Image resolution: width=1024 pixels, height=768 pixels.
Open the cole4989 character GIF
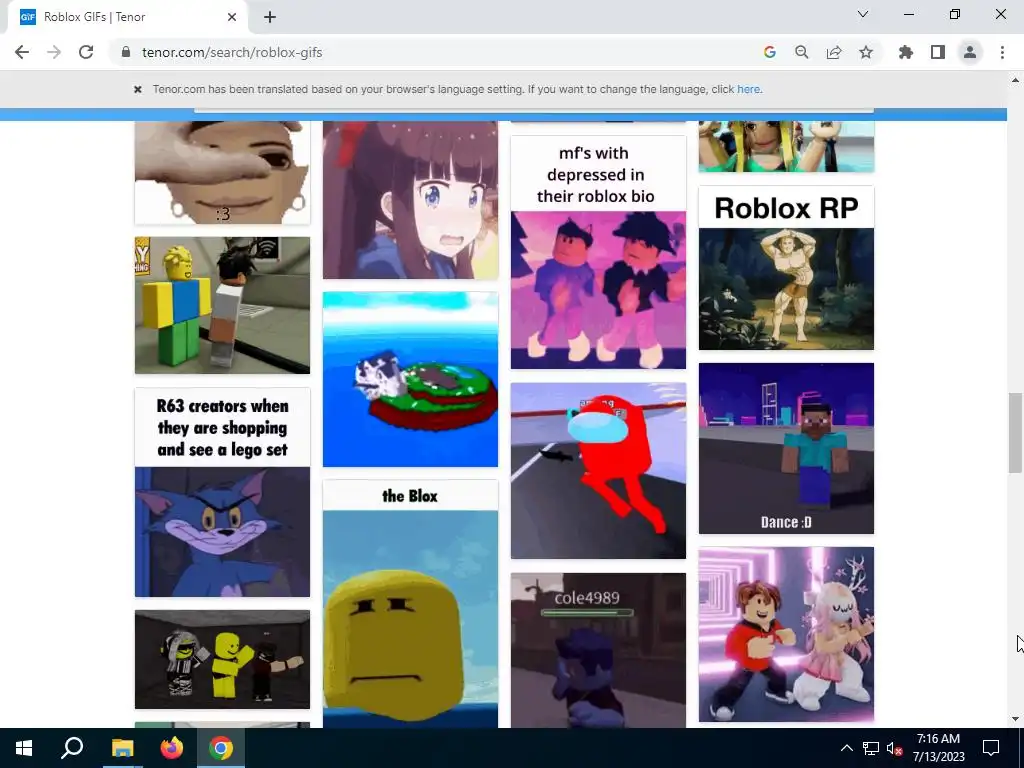coord(598,650)
